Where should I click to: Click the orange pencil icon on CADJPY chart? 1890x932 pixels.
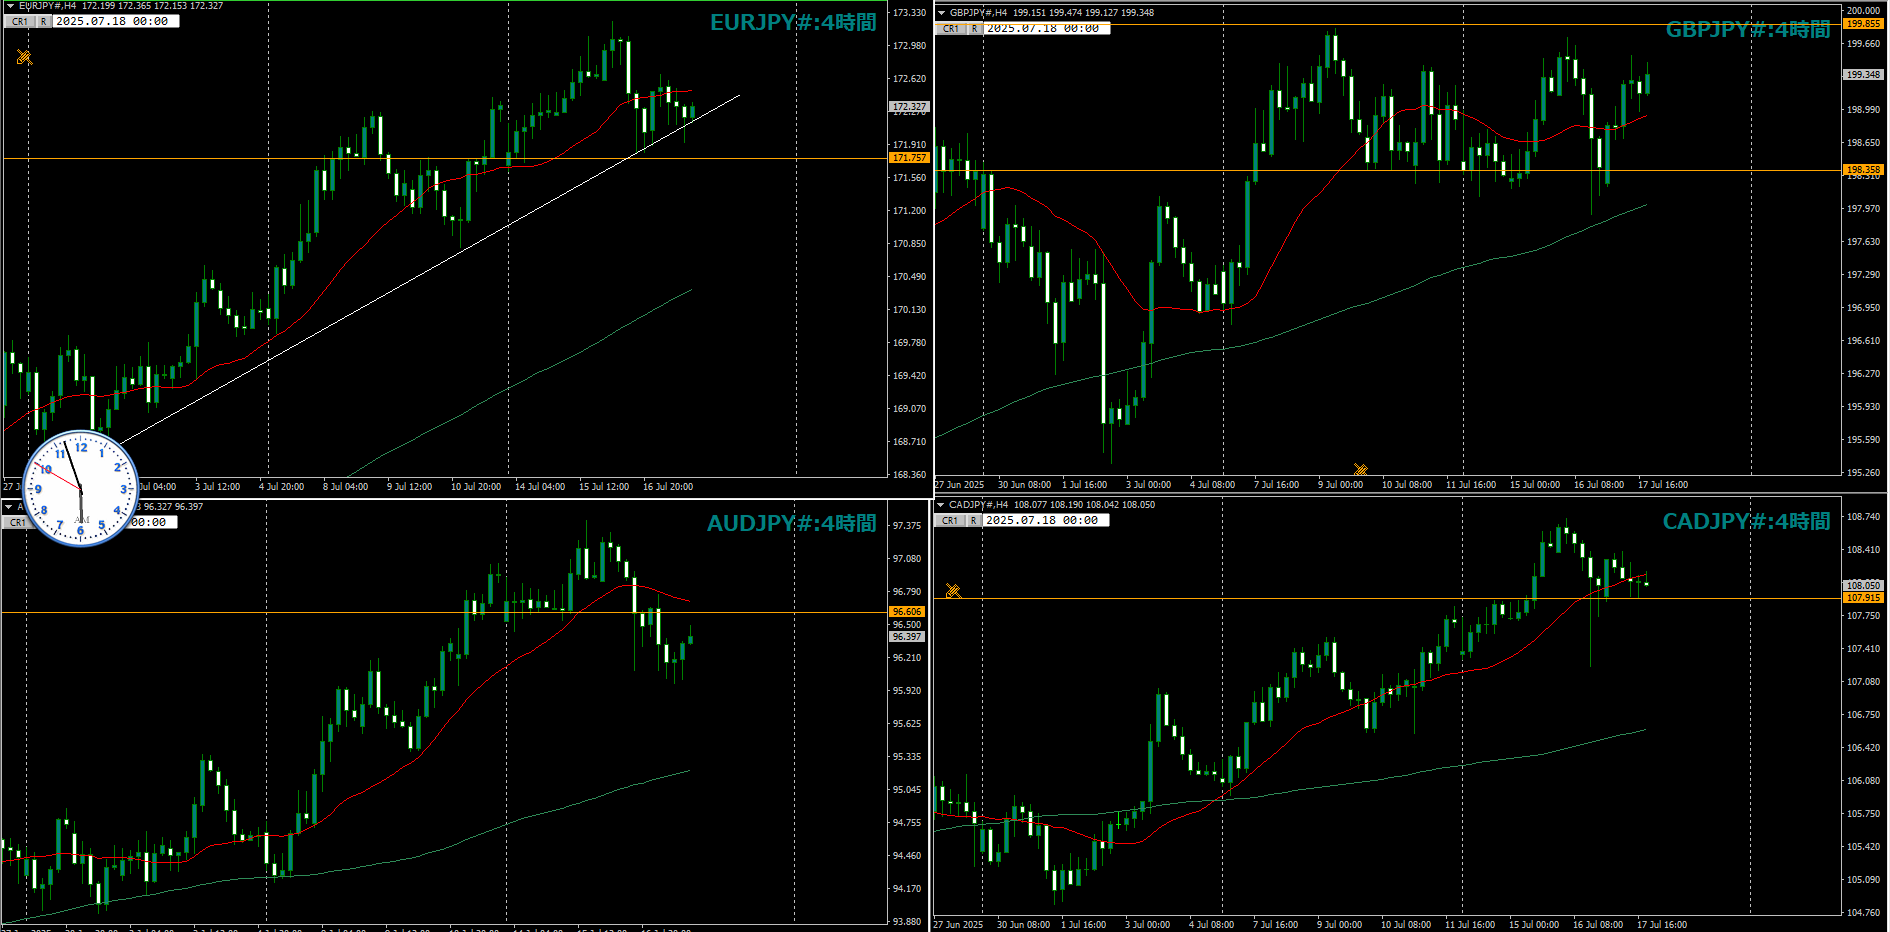pos(953,591)
